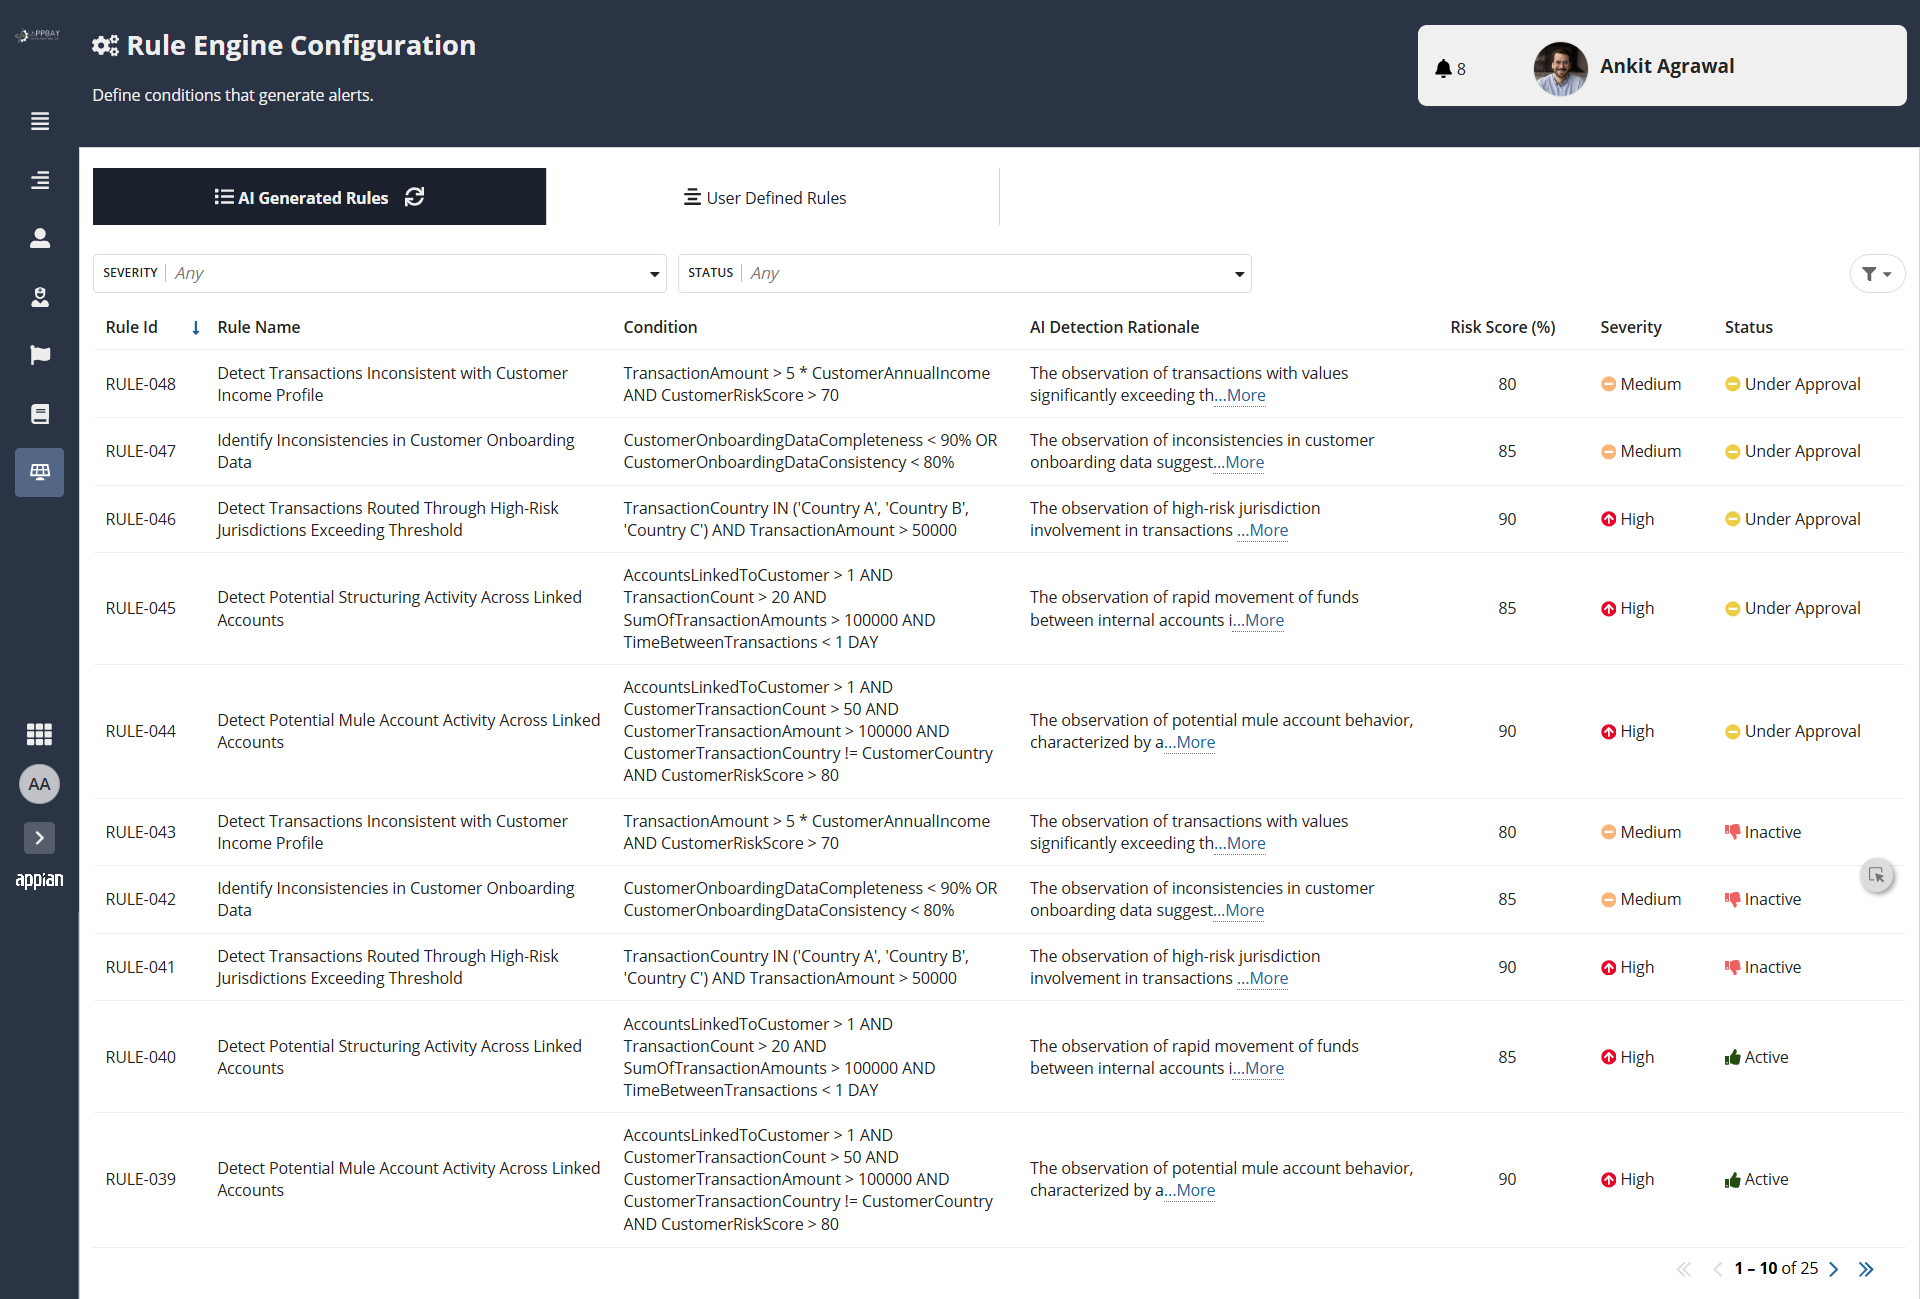Jump to the last page of rules
Image resolution: width=1920 pixels, height=1299 pixels.
tap(1866, 1269)
